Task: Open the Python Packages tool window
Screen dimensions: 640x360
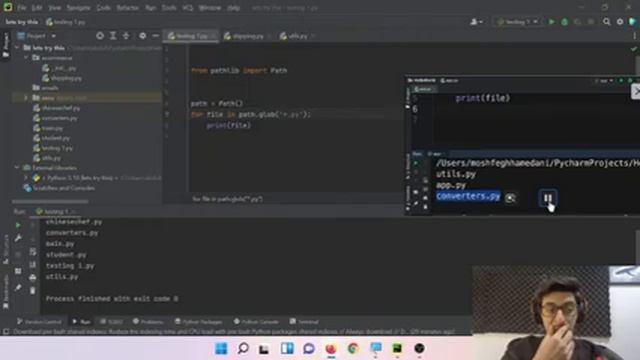Action: (x=198, y=322)
